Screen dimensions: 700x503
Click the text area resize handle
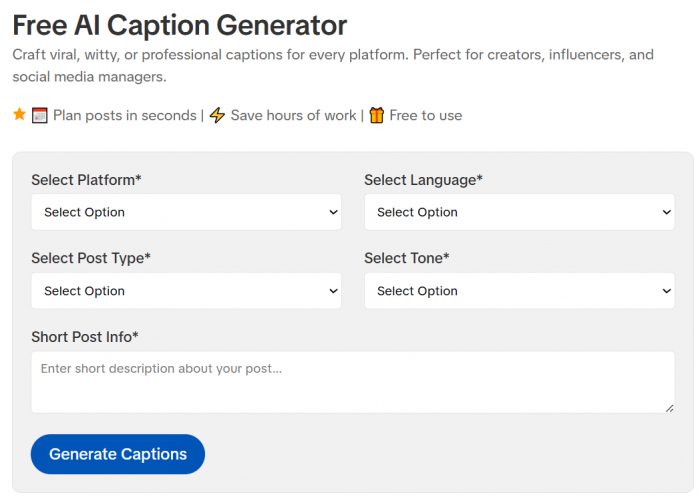669,408
